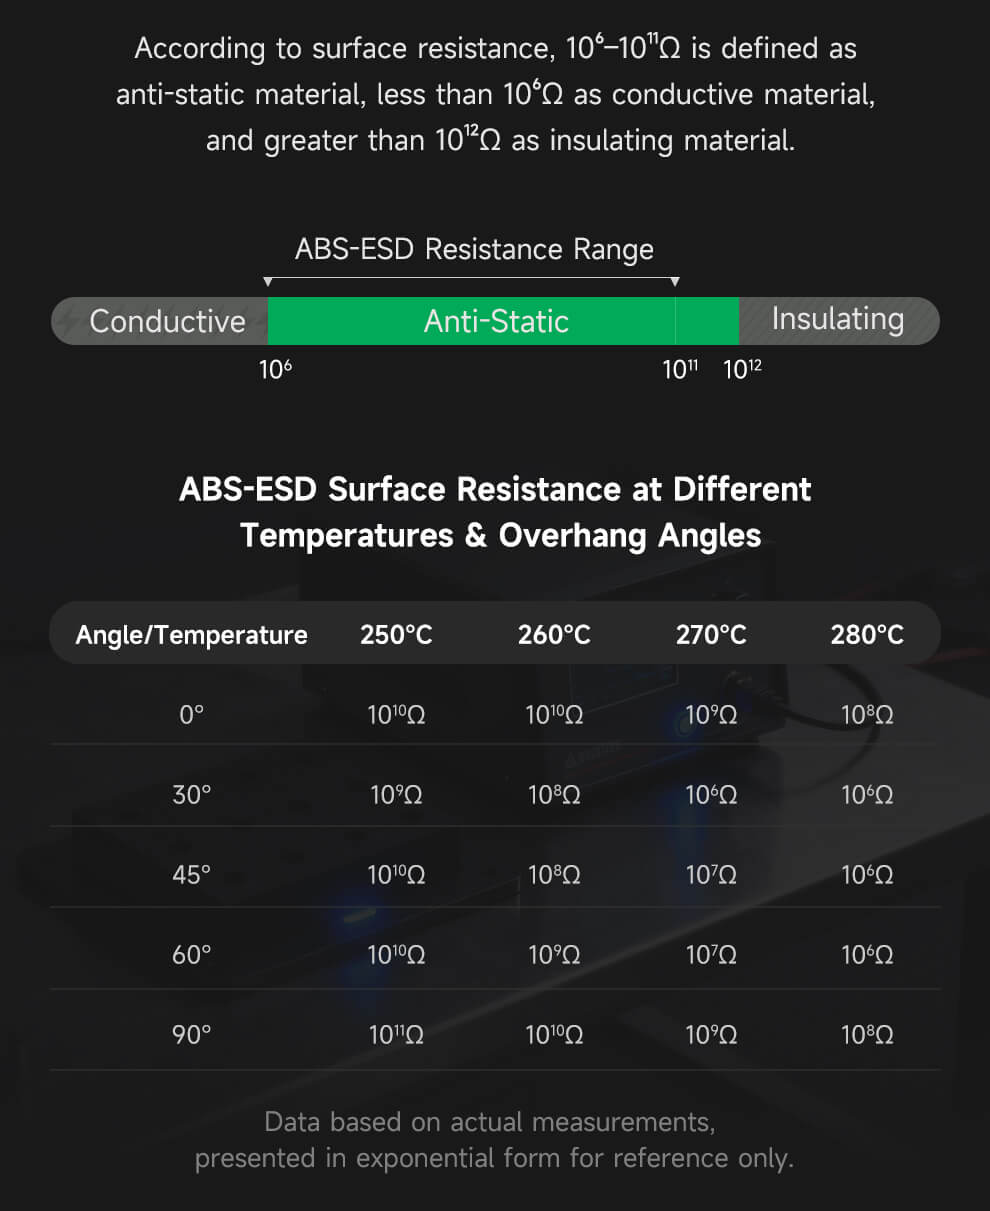
Task: Select the 45° row label
Action: click(191, 875)
